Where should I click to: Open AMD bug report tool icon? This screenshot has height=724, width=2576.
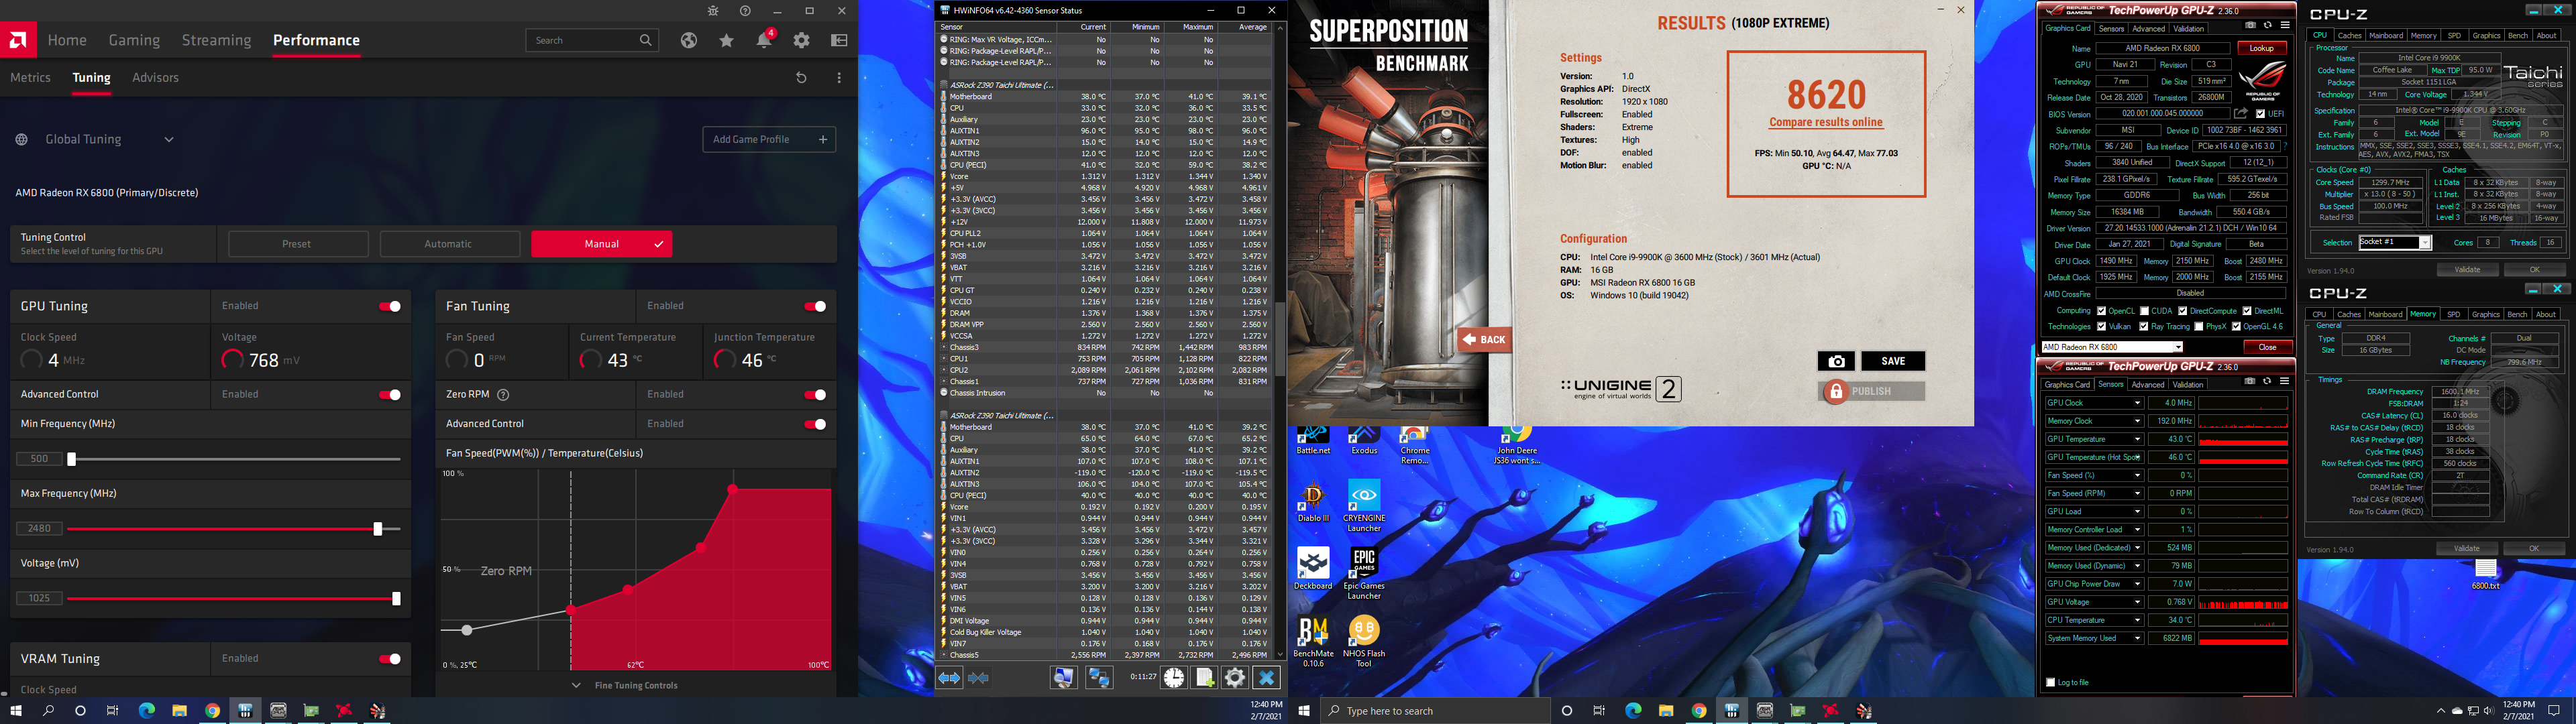[x=712, y=11]
